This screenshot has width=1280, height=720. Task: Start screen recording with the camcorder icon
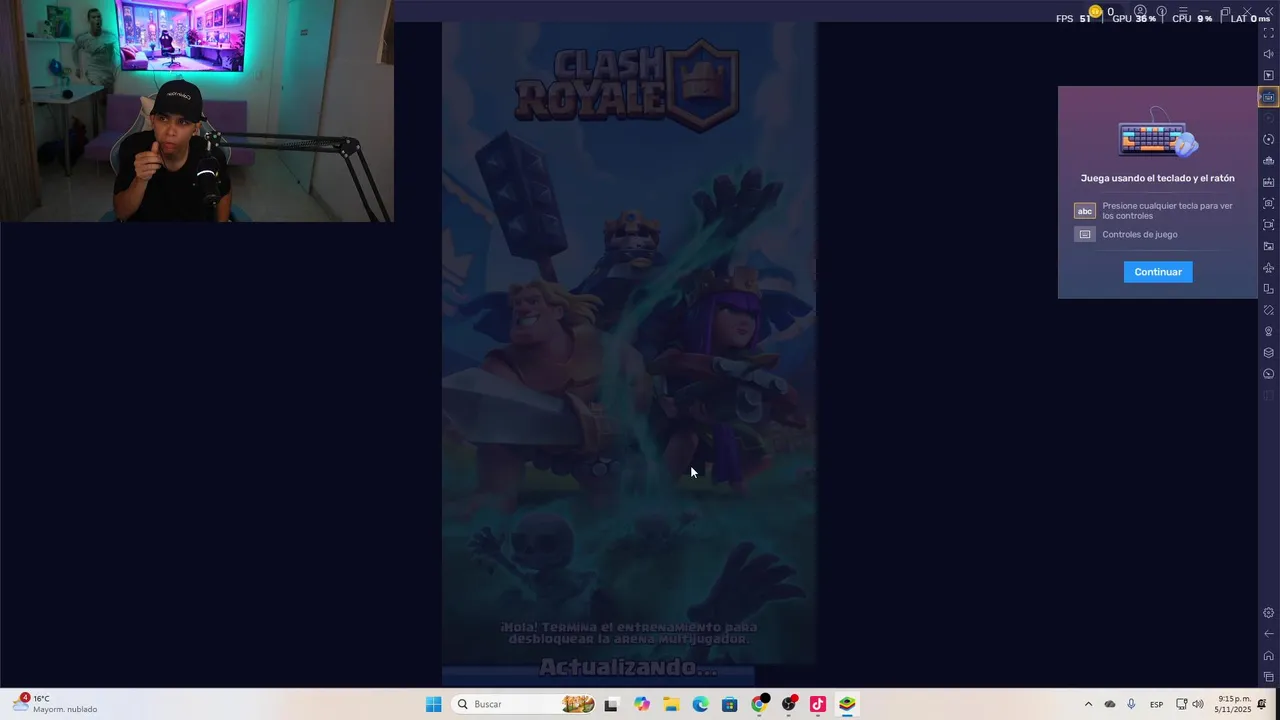tap(1268, 225)
